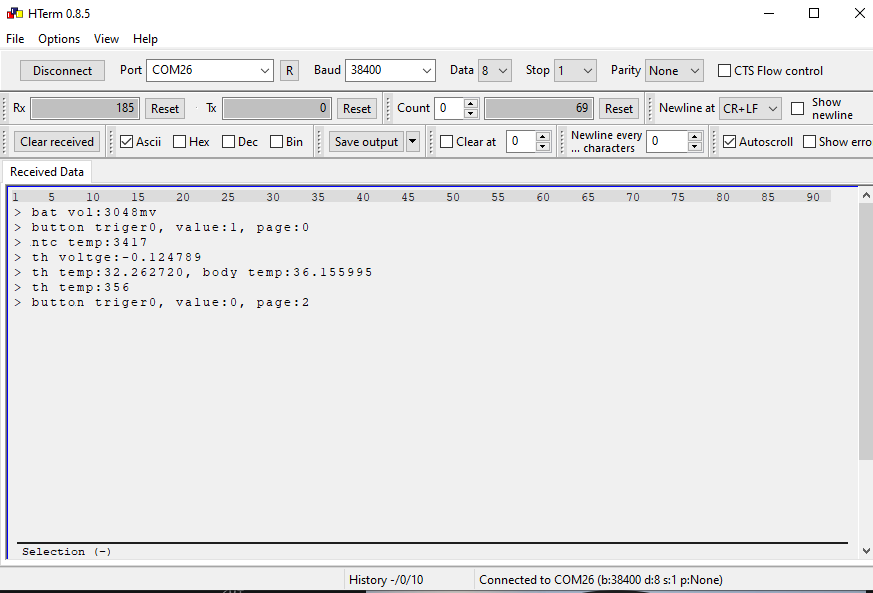Click the Newline every characters field
Viewport: 873px width, 593px height.
tap(667, 142)
